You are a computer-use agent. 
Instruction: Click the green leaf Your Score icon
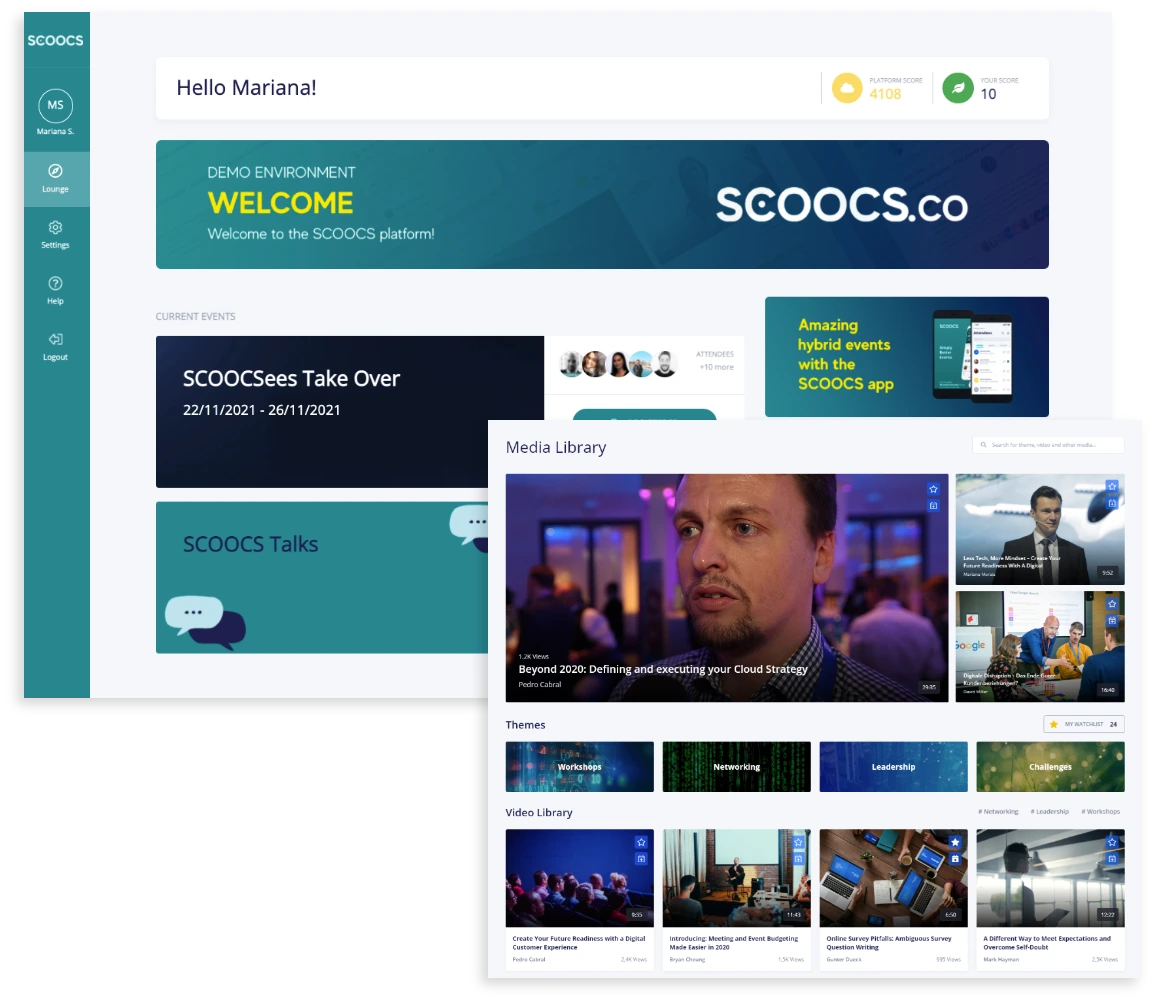(957, 88)
